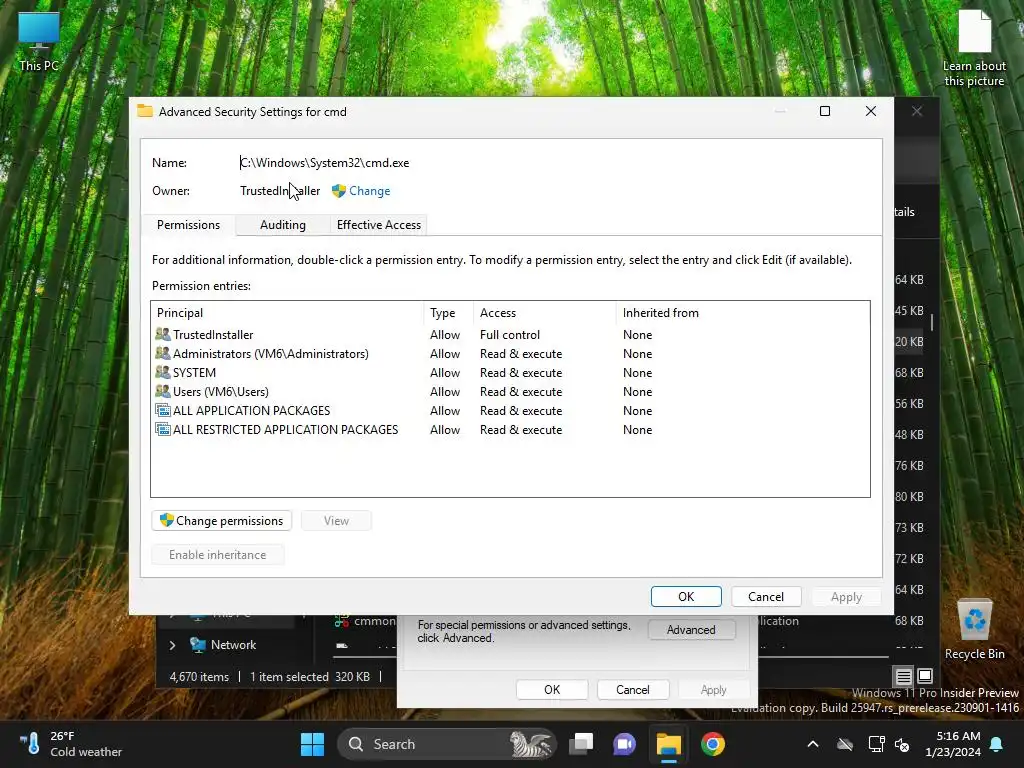
Task: Show hidden icons tray chevron
Action: point(813,744)
